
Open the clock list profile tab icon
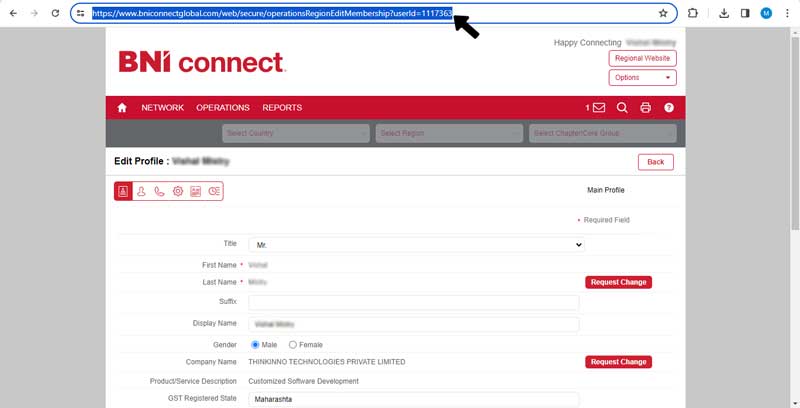pyautogui.click(x=214, y=191)
